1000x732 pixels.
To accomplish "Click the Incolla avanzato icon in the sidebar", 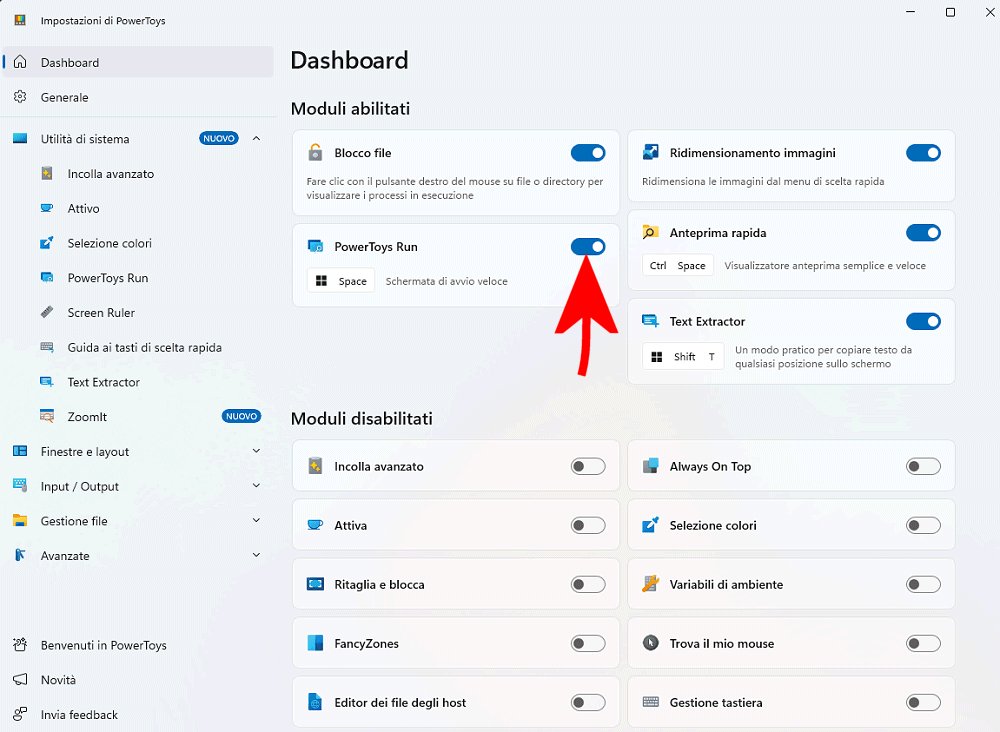I will (x=47, y=173).
